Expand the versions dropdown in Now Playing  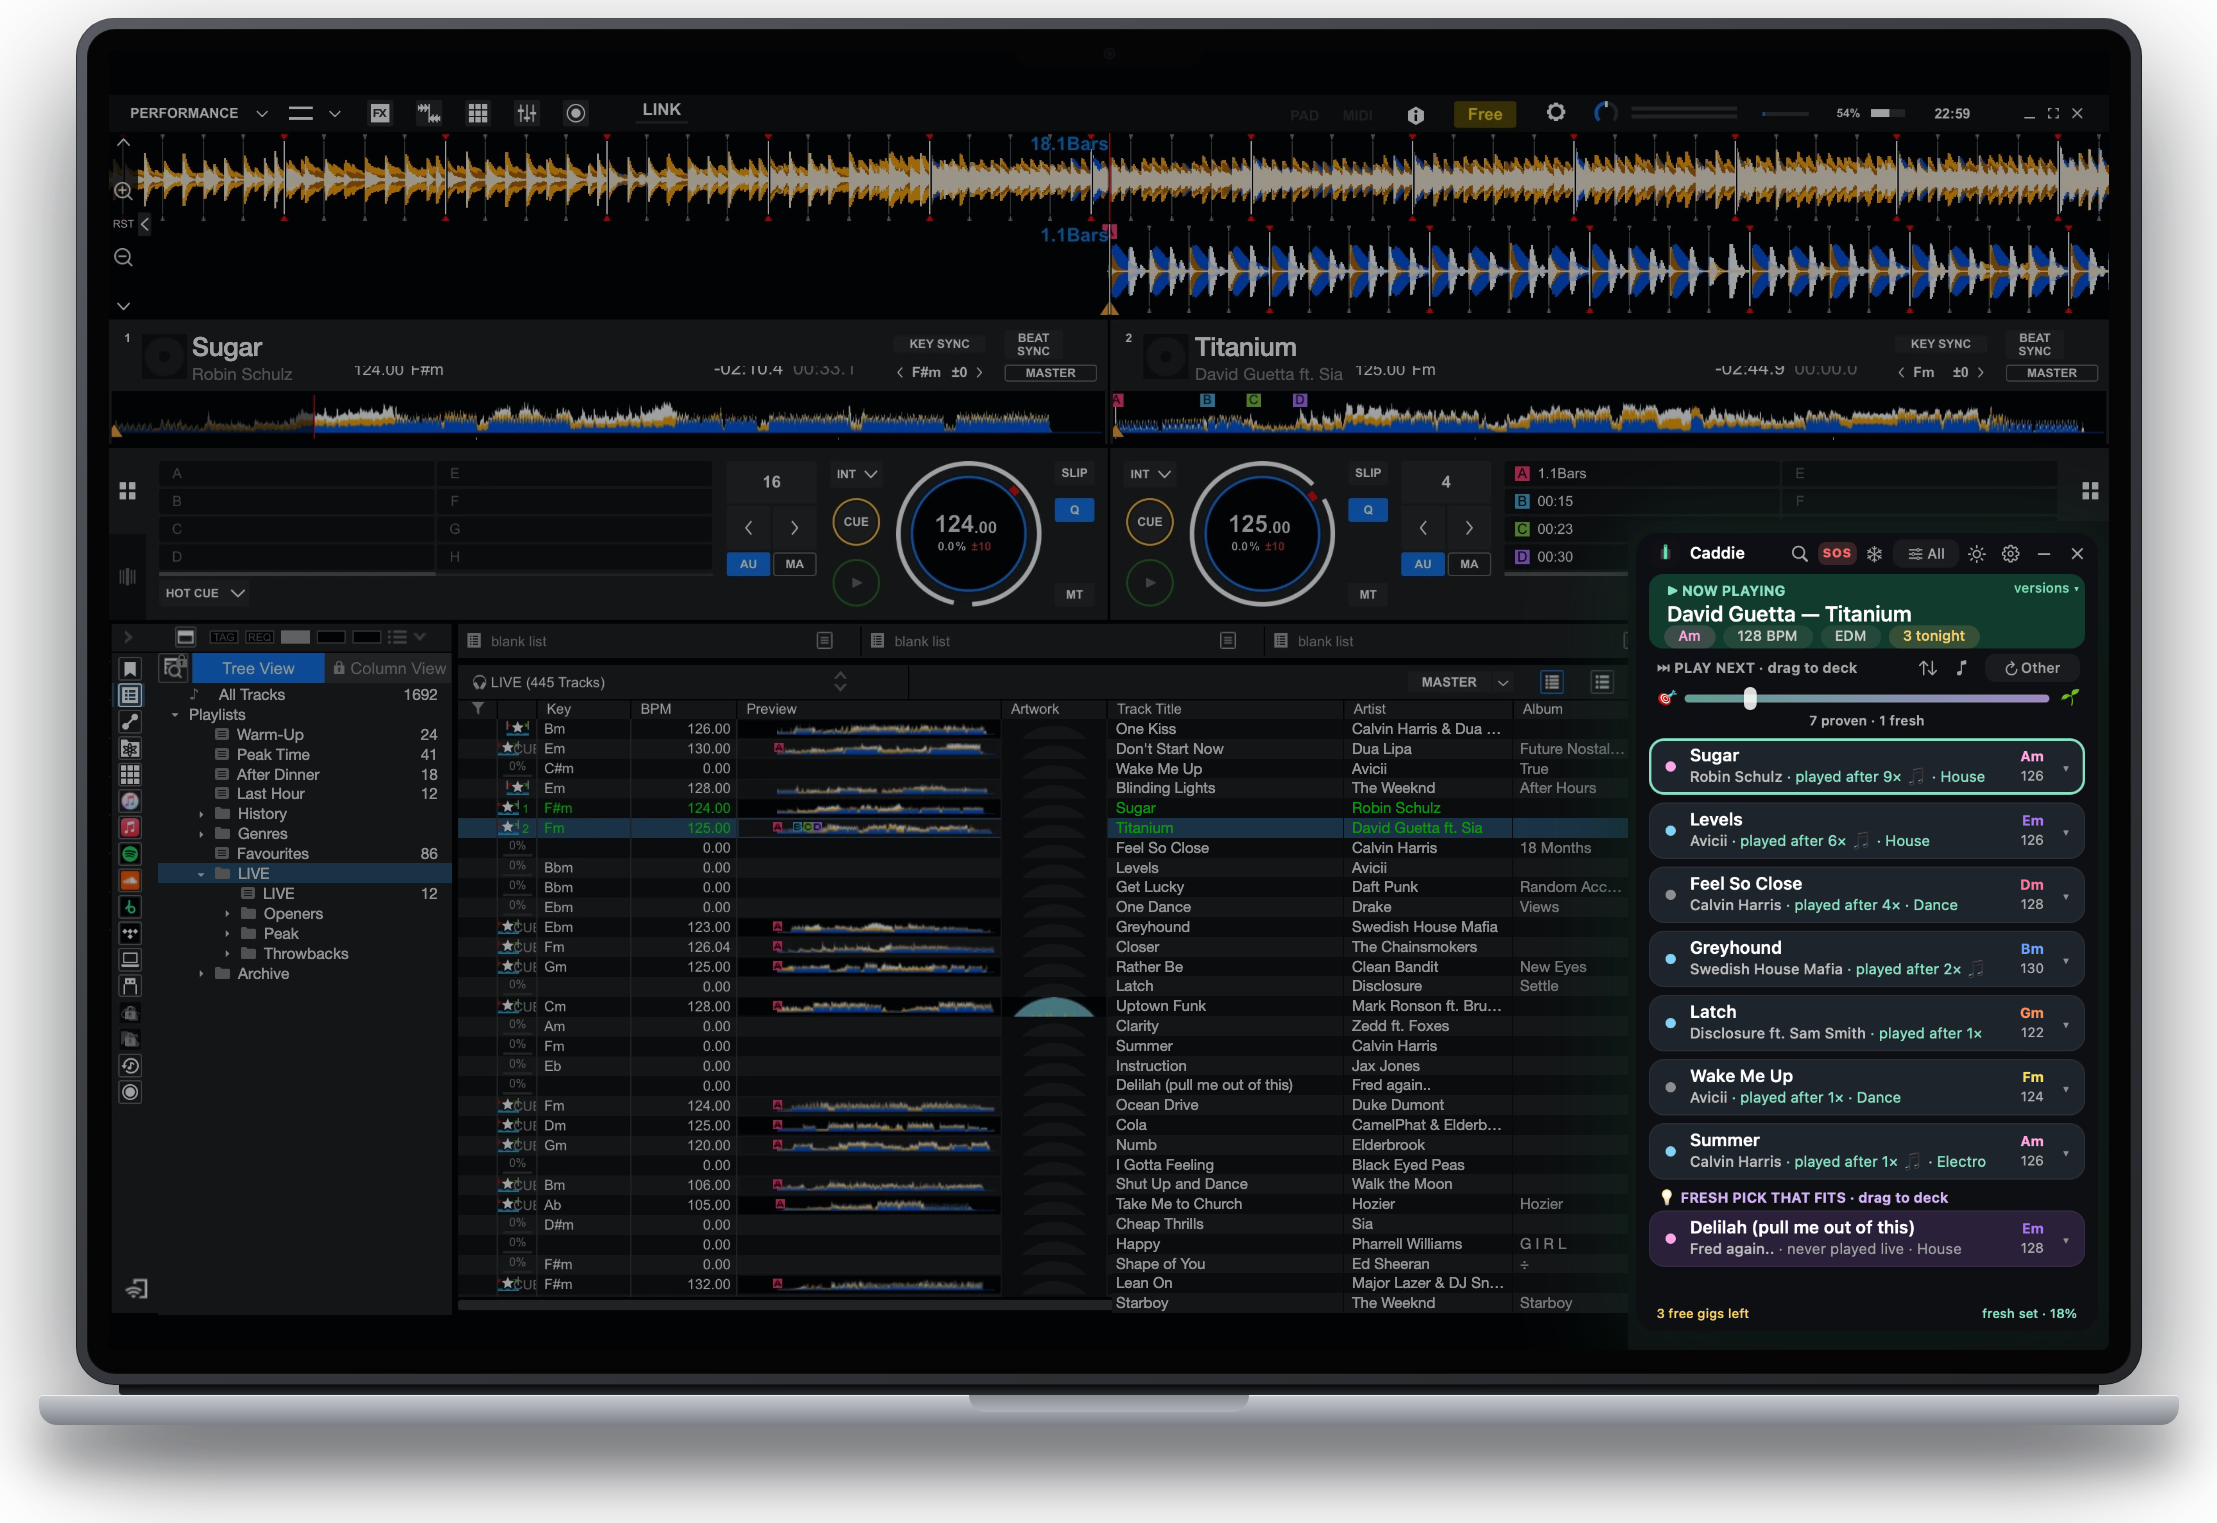pos(2046,588)
